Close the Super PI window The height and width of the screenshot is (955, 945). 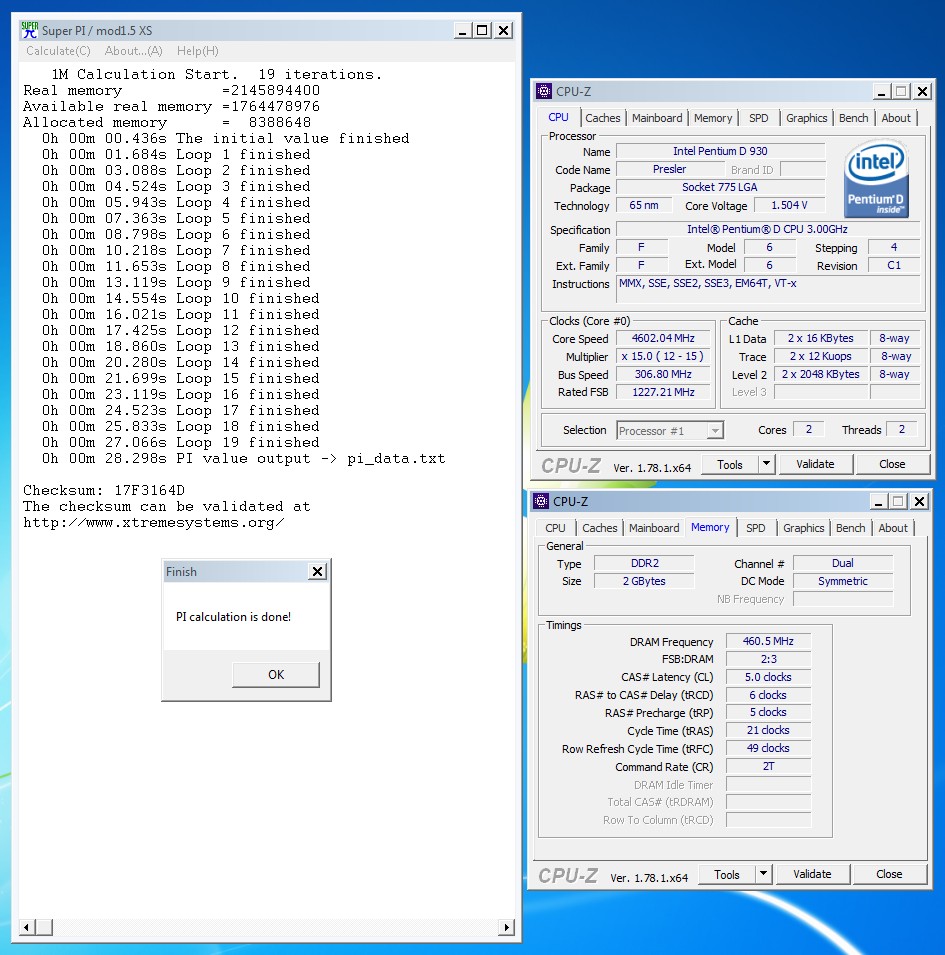point(503,30)
